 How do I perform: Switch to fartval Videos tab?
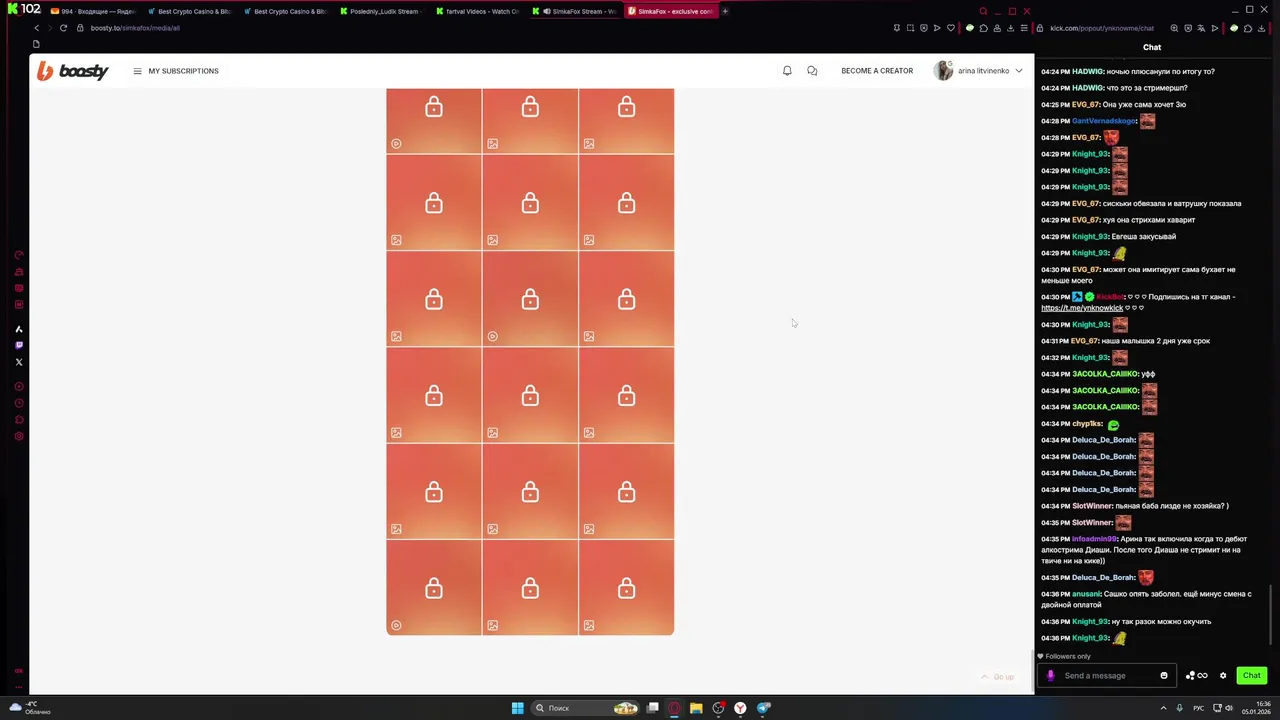476,11
